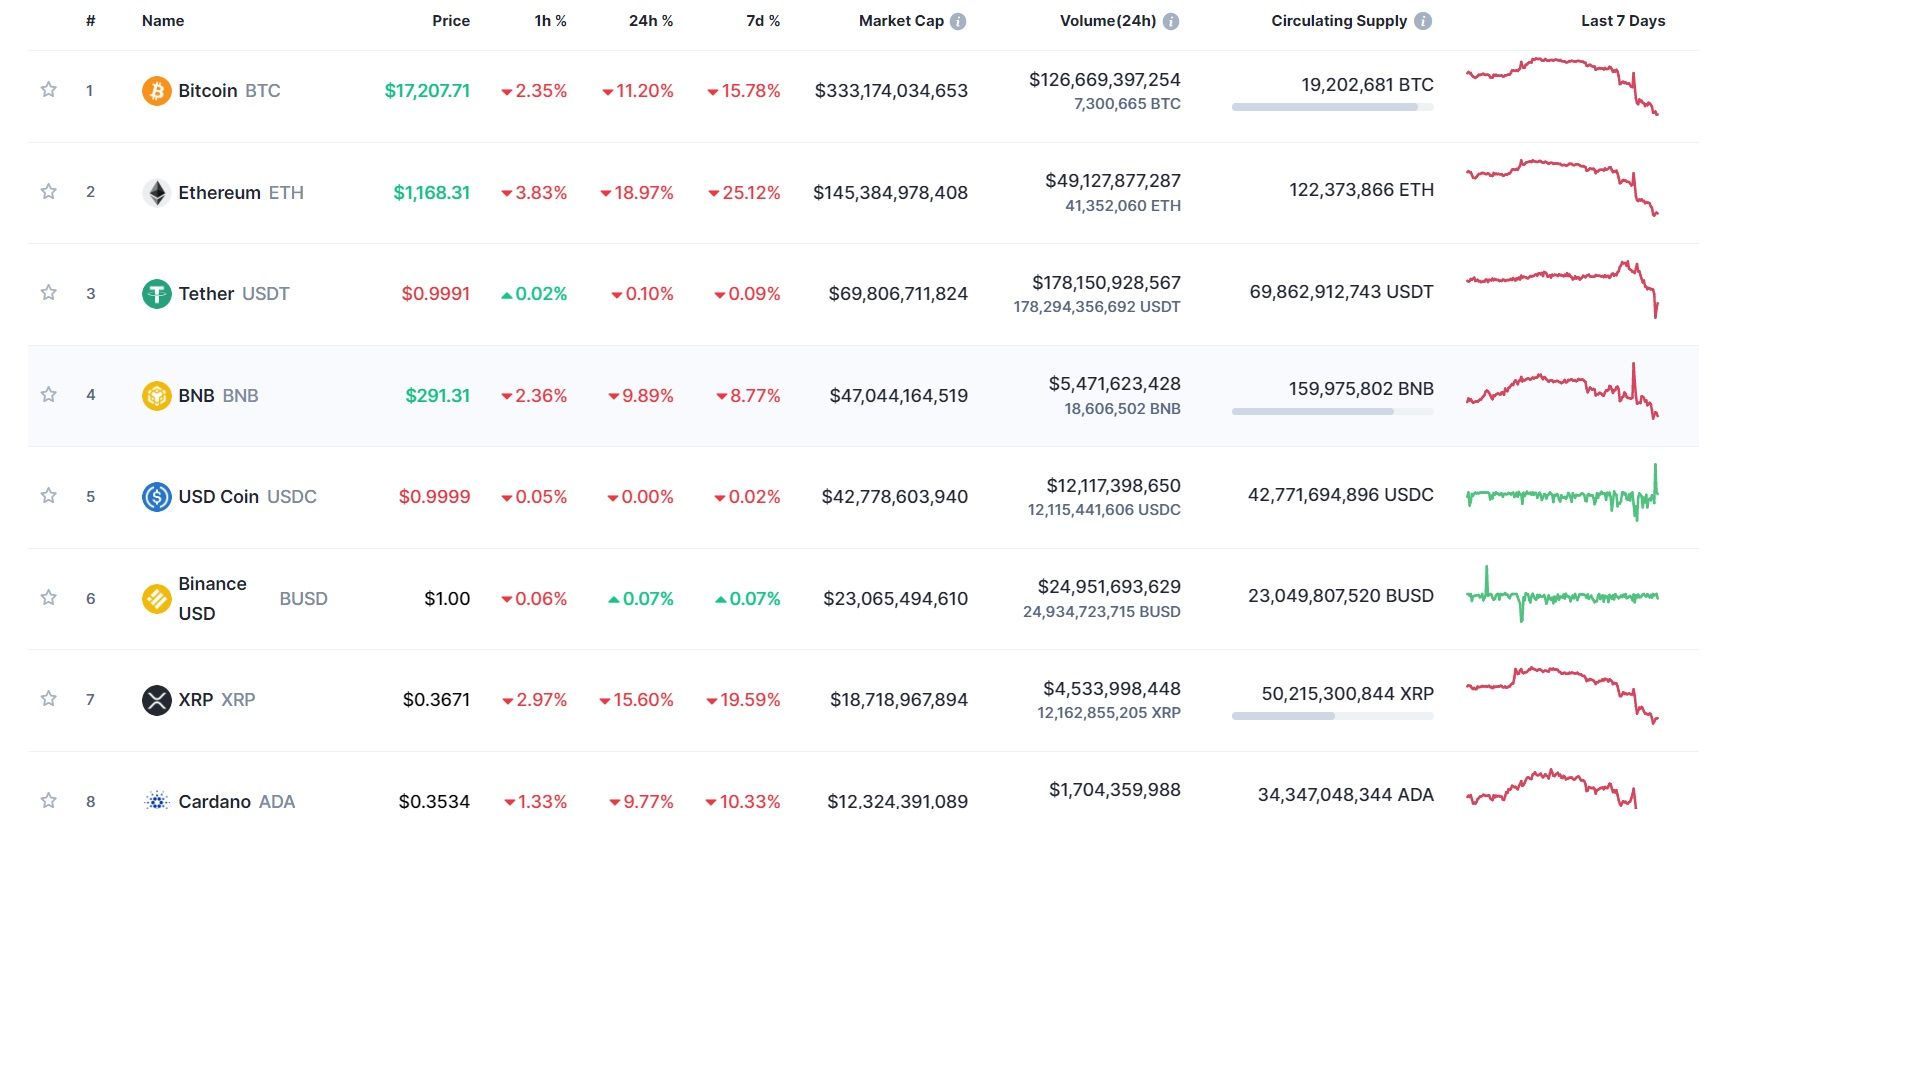The image size is (1920, 1080).
Task: Click XRP circulating supply progress bar
Action: coord(1332,716)
